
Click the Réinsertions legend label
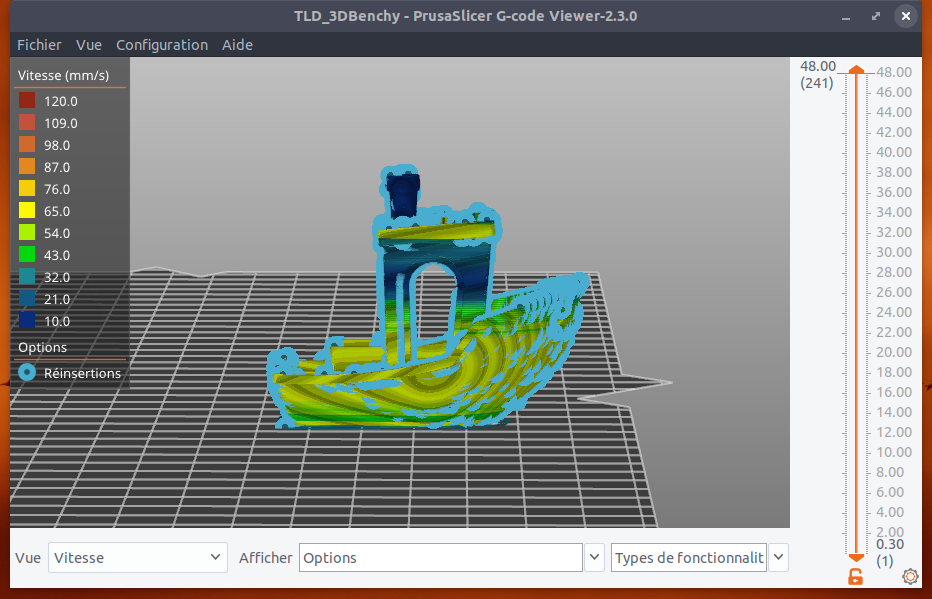pyautogui.click(x=82, y=373)
